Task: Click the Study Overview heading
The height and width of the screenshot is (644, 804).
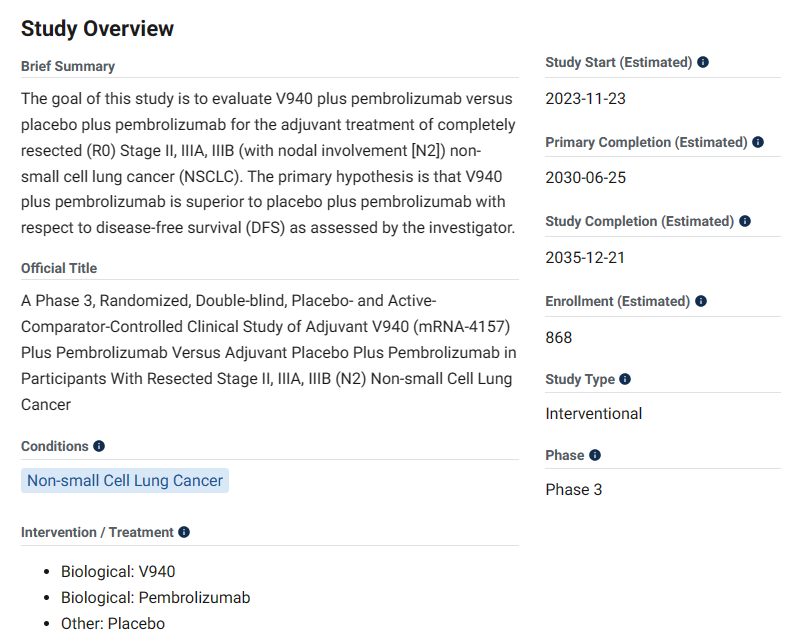Action: point(97,29)
